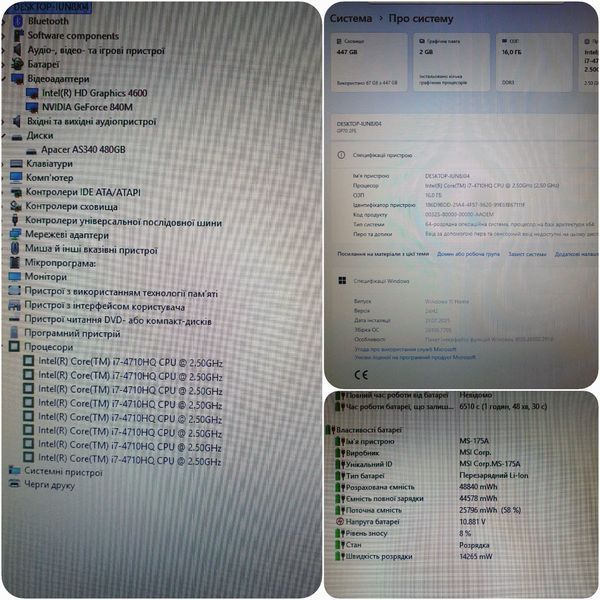600x600 pixels.
Task: Click the Процесори category icon
Action: pos(14,346)
